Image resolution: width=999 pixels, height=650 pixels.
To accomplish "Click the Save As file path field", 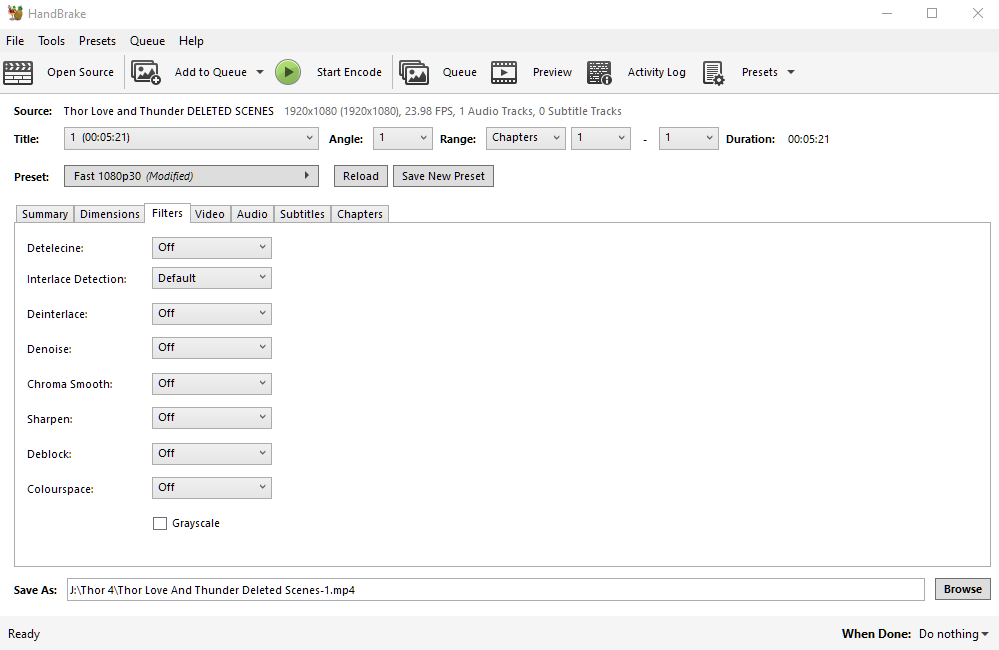I will click(x=496, y=589).
